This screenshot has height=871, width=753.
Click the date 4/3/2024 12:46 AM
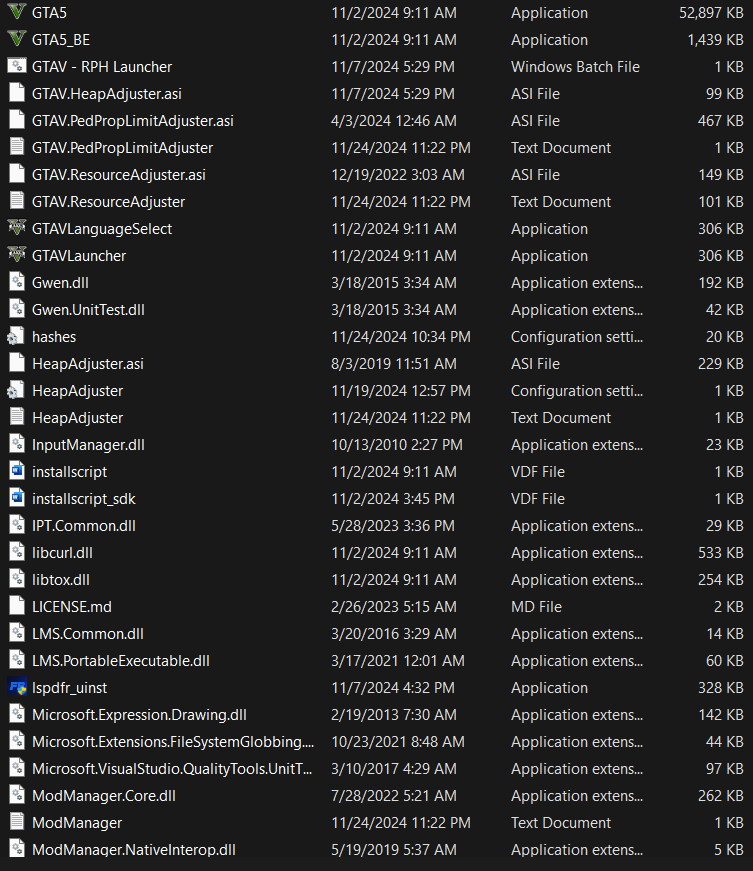pyautogui.click(x=394, y=121)
